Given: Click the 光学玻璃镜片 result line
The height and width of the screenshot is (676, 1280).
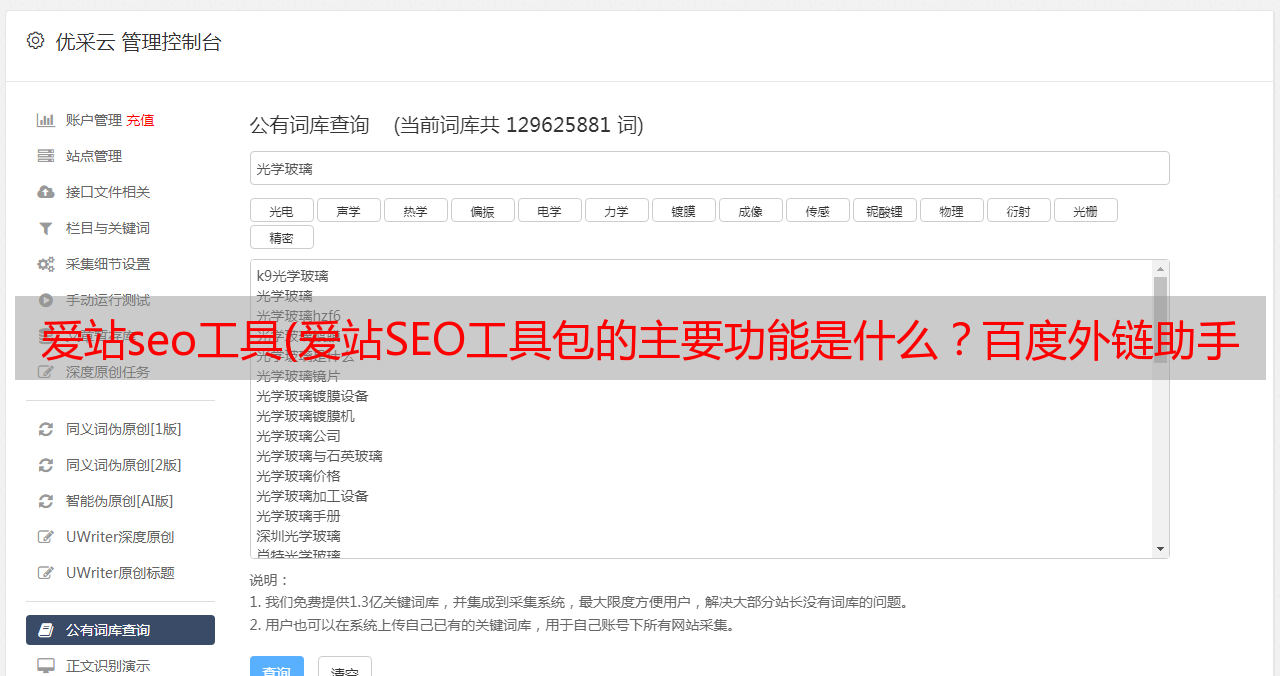Looking at the screenshot, I should (298, 376).
